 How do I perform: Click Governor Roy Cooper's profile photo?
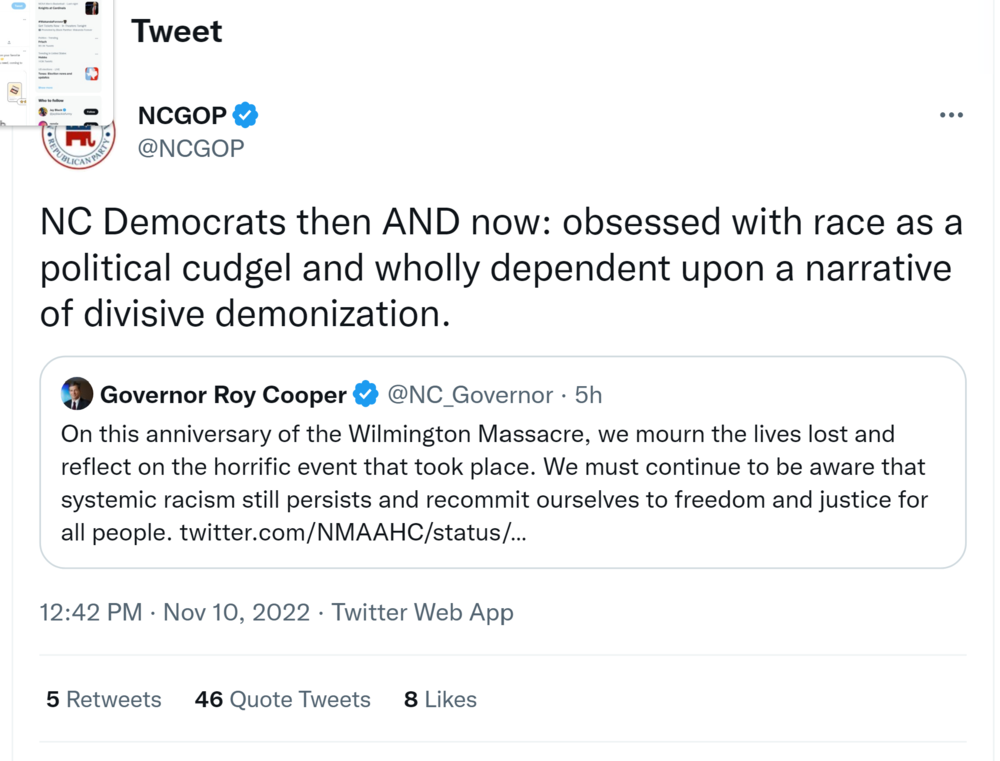tap(77, 394)
